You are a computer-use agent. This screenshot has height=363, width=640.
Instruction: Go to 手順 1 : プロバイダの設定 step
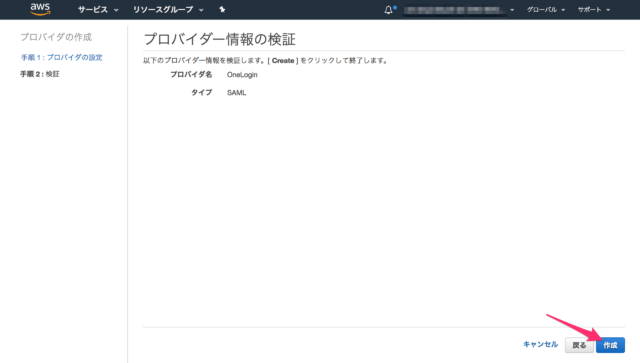point(62,58)
